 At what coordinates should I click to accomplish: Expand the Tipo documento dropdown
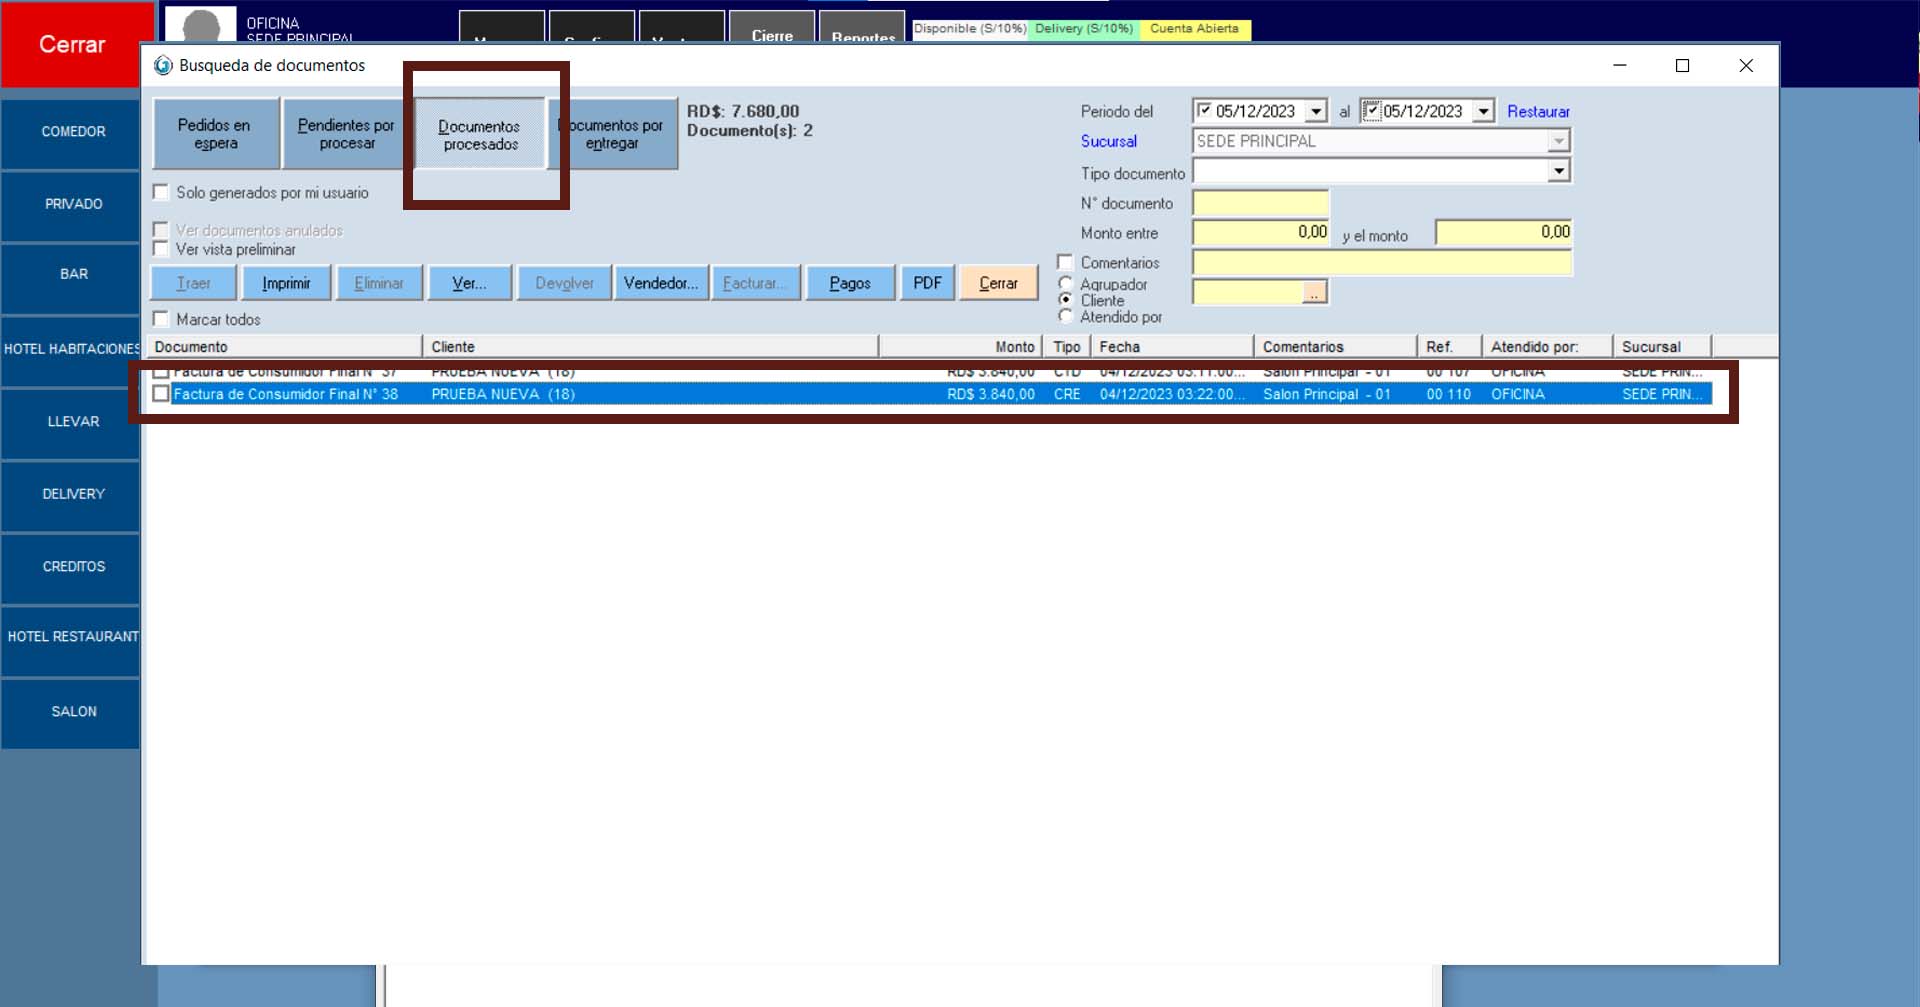tap(1558, 172)
